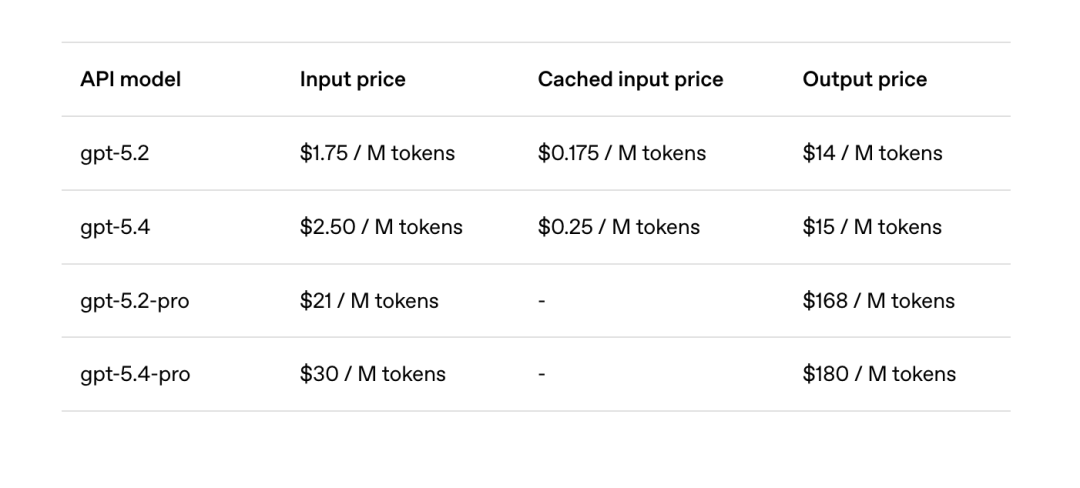Screen dimensions: 1080x488
Task: Select the $1.75 / M tokens input price
Action: pyautogui.click(x=377, y=154)
